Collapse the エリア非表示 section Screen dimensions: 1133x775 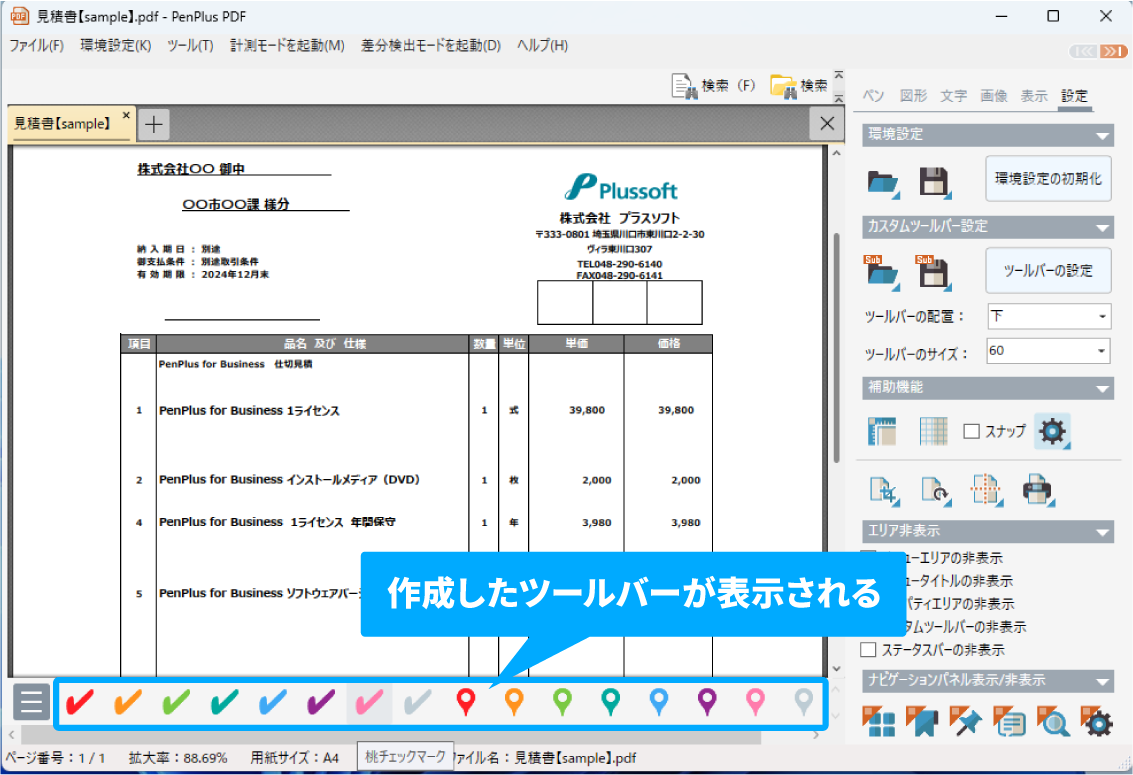pyautogui.click(x=1102, y=532)
